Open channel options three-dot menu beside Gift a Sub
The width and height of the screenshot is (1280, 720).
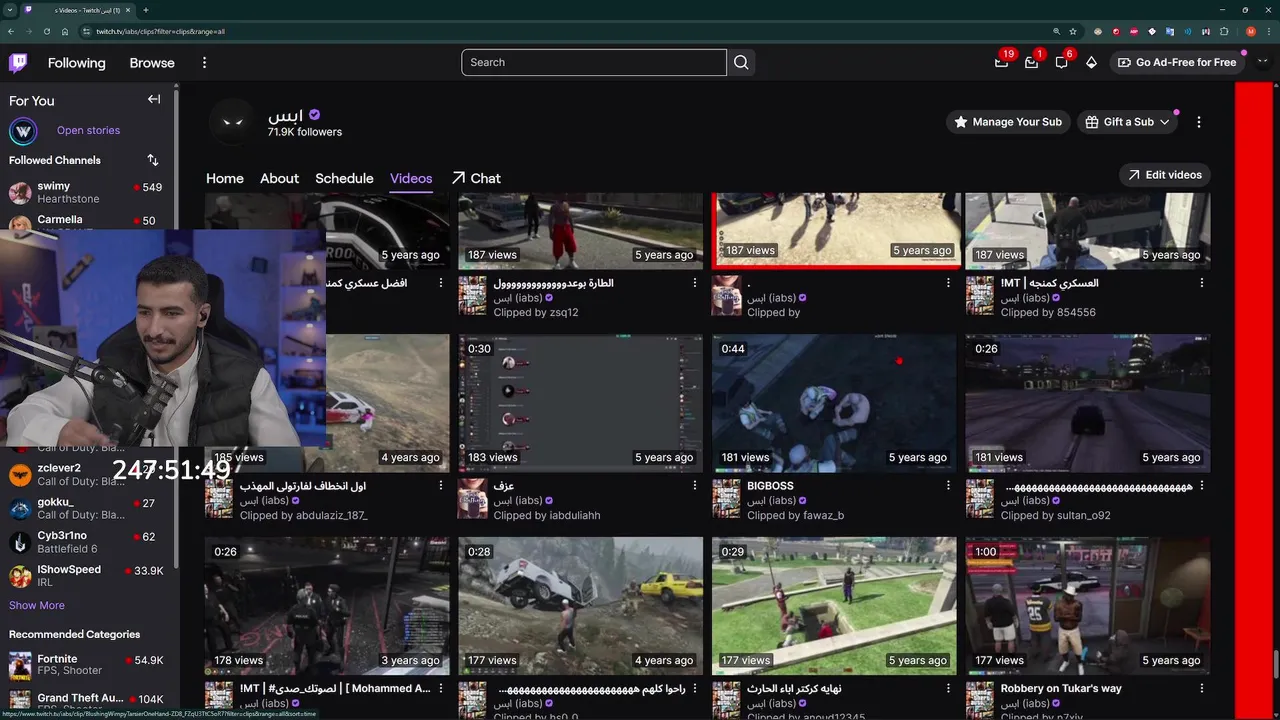pyautogui.click(x=1199, y=122)
